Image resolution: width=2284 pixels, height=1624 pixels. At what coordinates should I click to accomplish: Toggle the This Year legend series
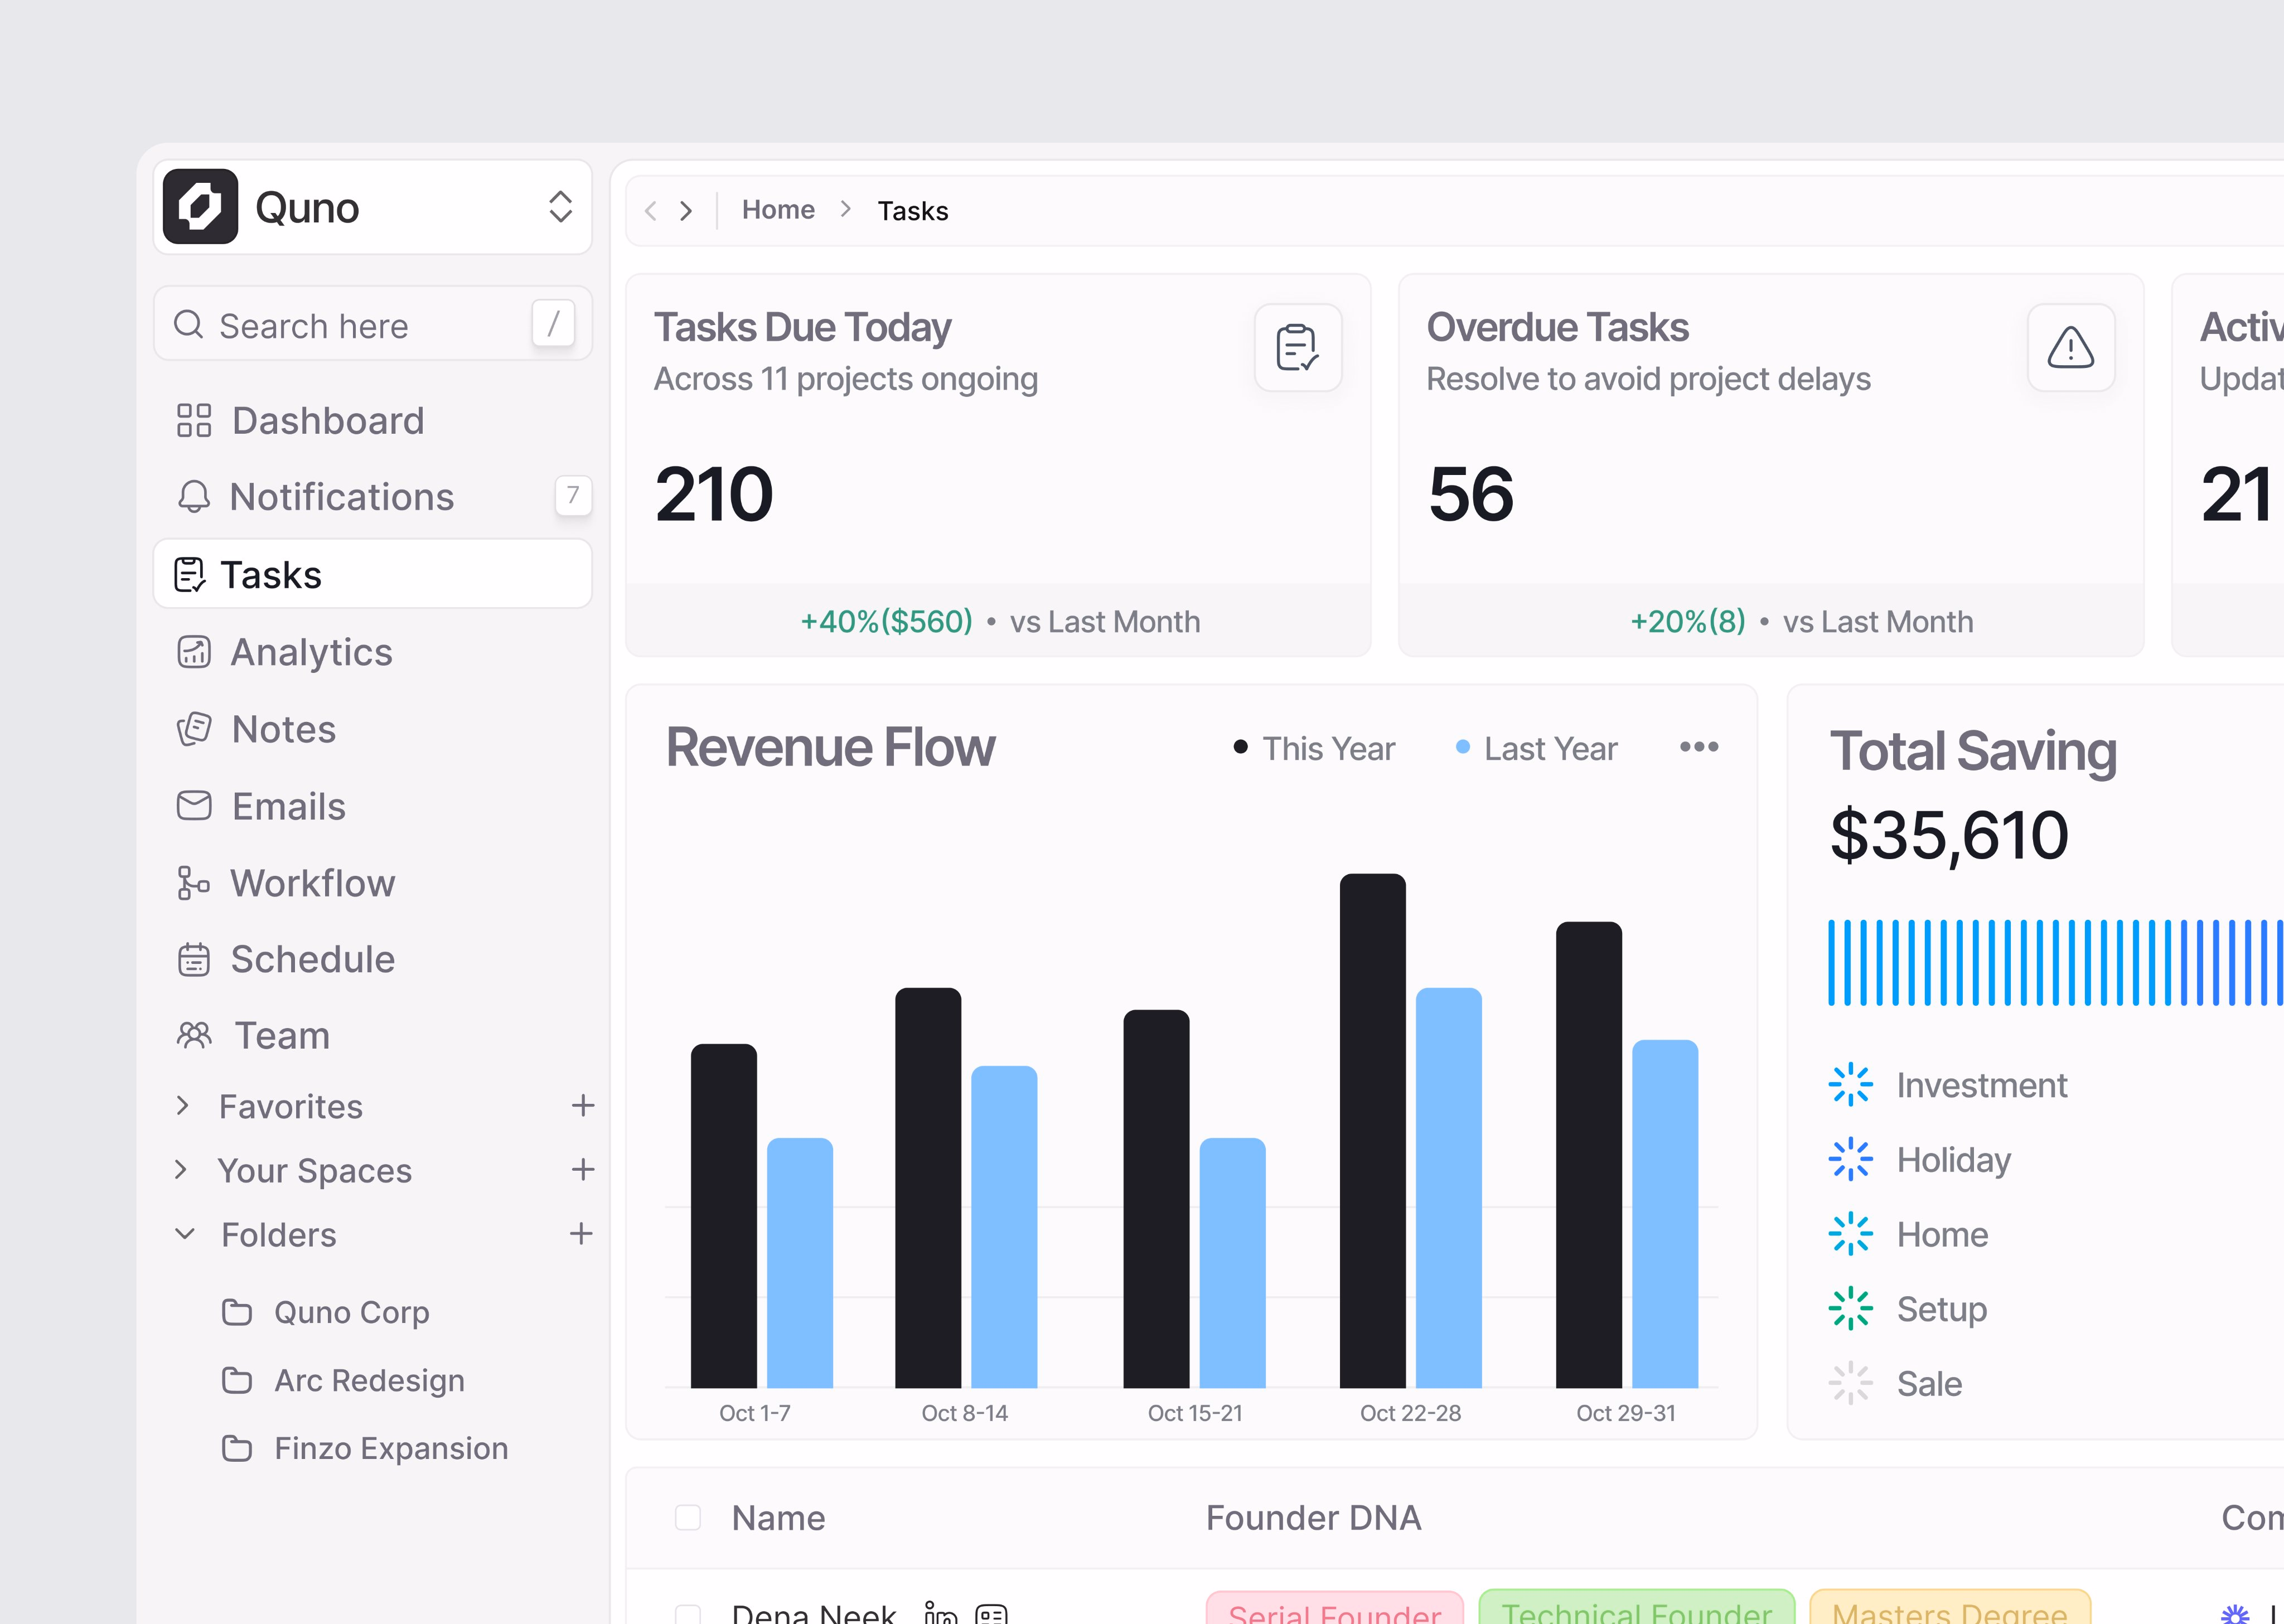(1314, 748)
